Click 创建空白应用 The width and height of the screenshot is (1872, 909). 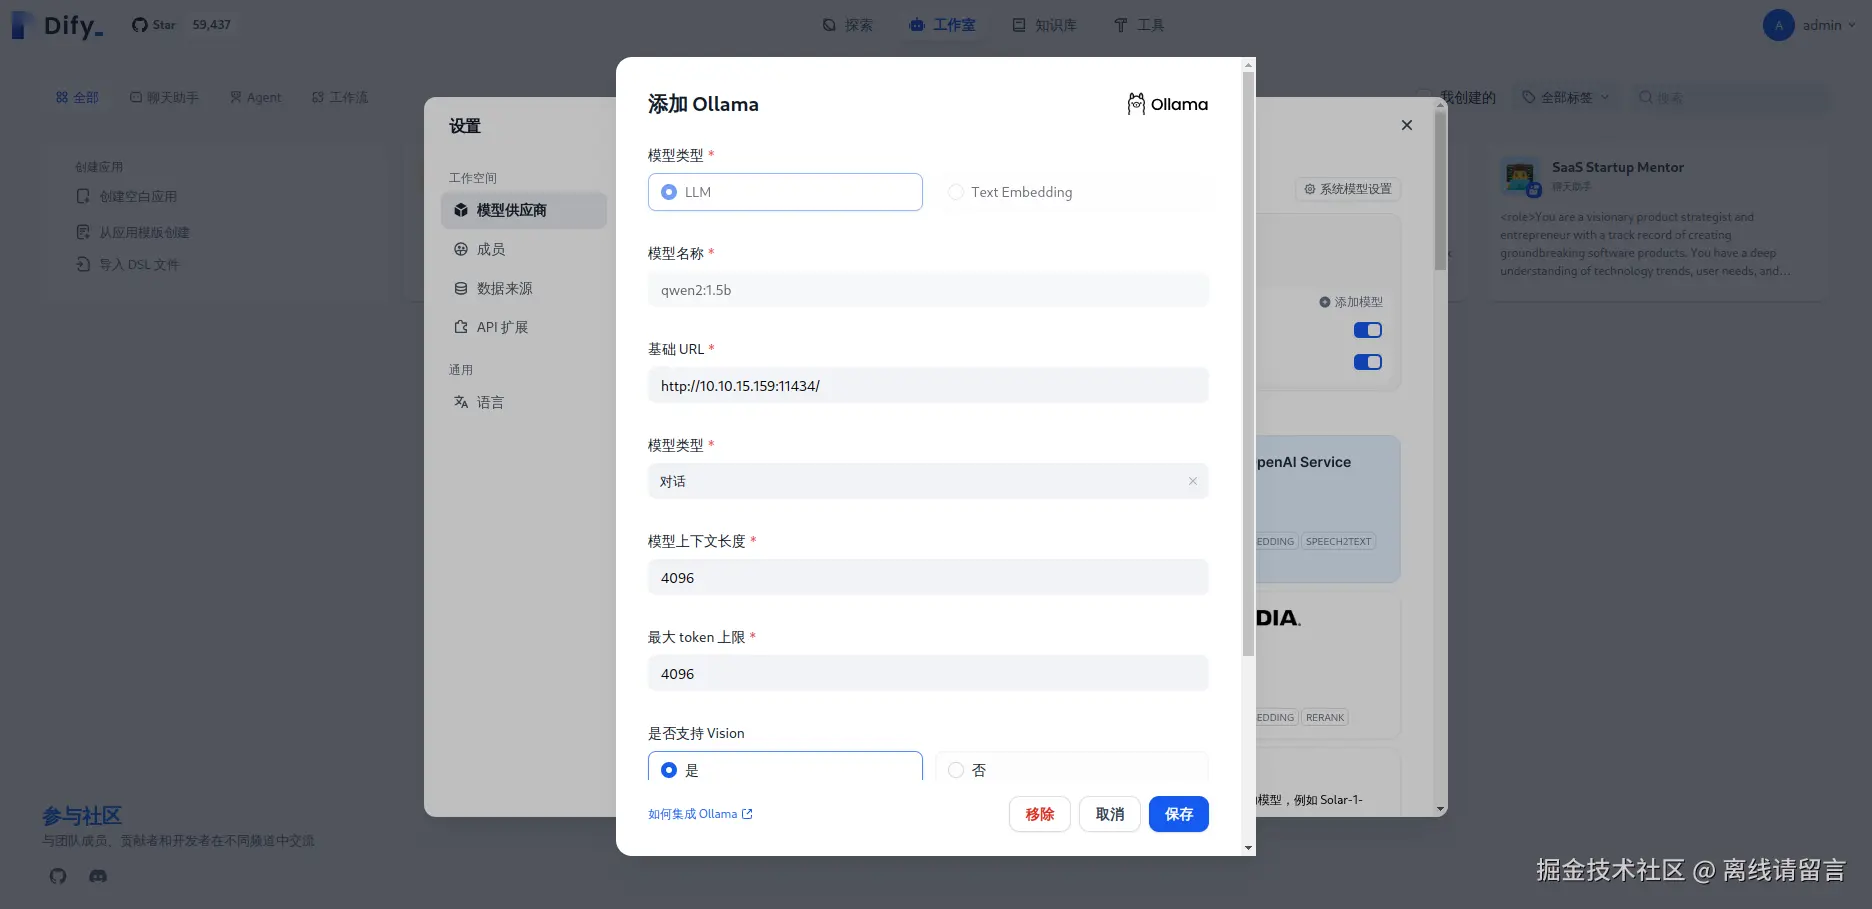(x=127, y=197)
